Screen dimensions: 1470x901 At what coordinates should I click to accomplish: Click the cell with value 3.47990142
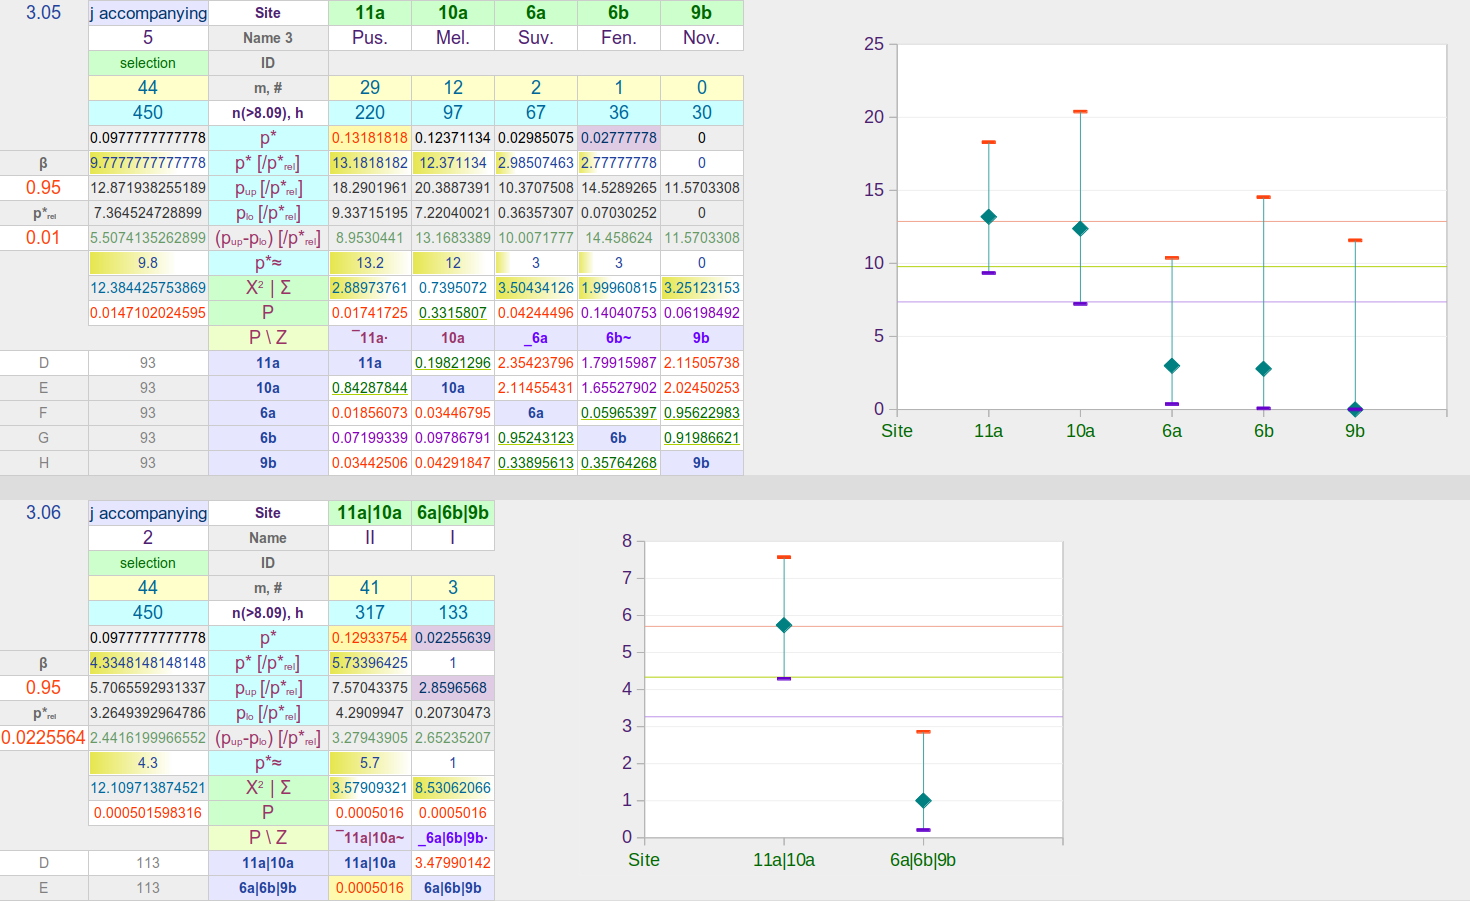[452, 863]
